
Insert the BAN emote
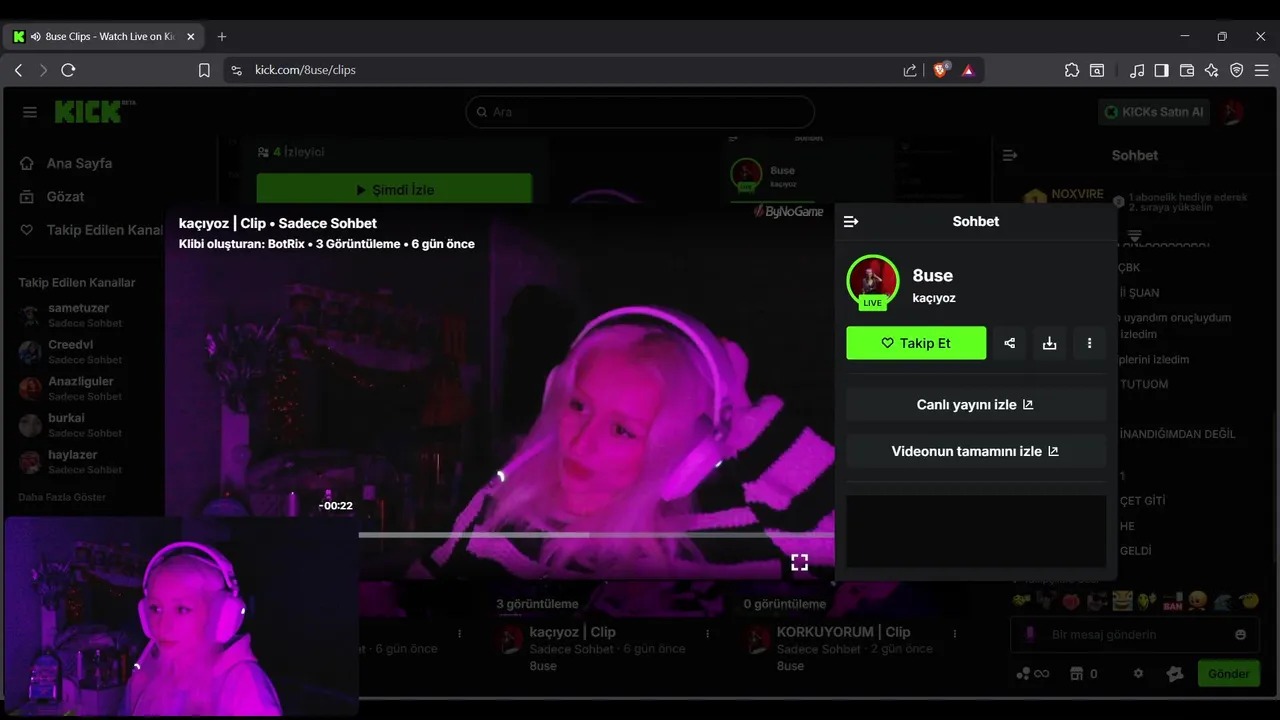point(1172,601)
